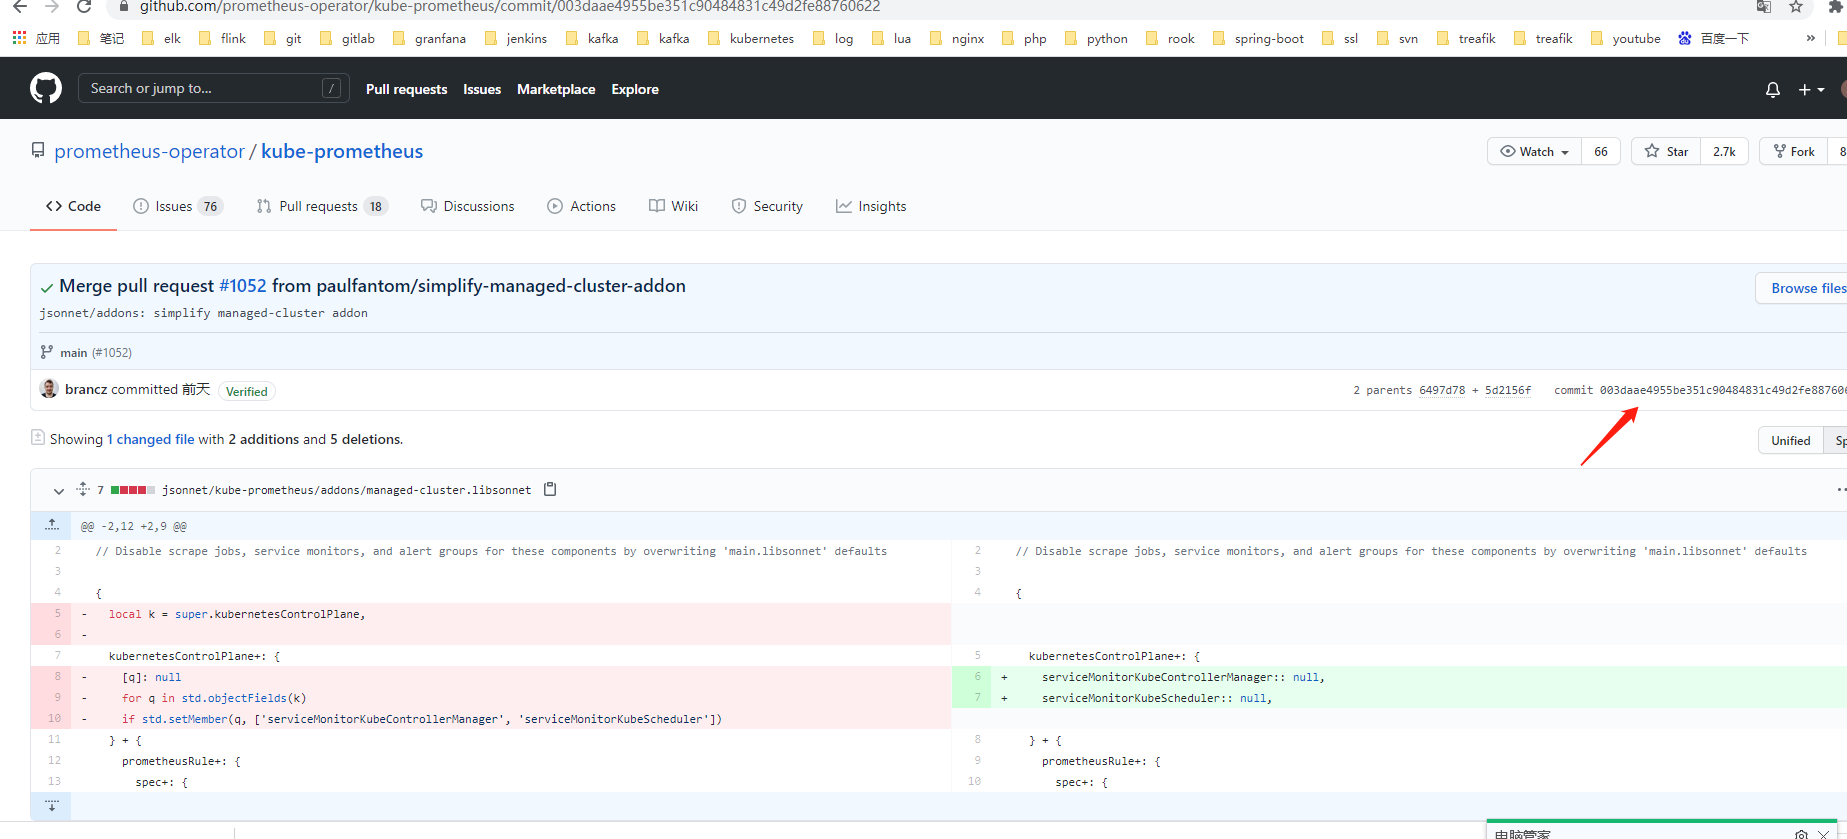The width and height of the screenshot is (1847, 839).
Task: Click the main branch link
Action: 73,352
